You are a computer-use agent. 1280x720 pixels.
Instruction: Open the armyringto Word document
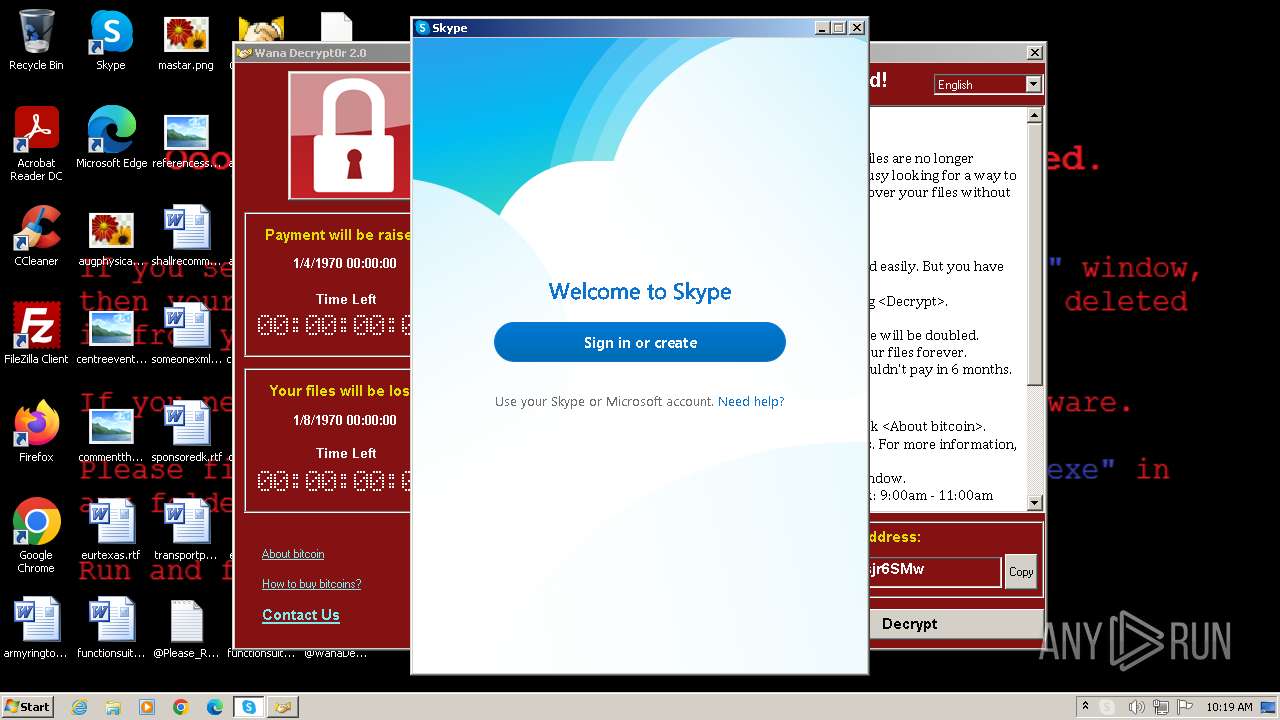click(36, 628)
